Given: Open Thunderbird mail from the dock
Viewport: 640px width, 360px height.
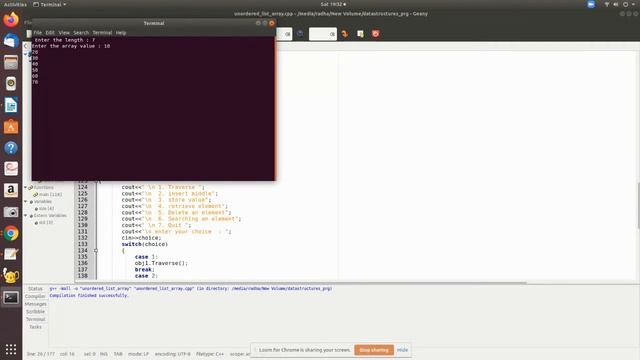Looking at the screenshot, I should click(11, 41).
